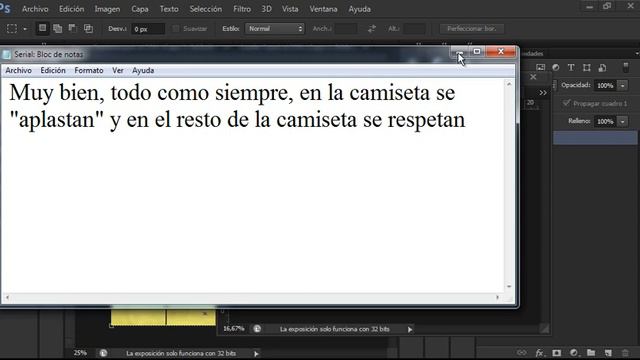
Task: Minimize the Notepad window
Action: coord(459,52)
